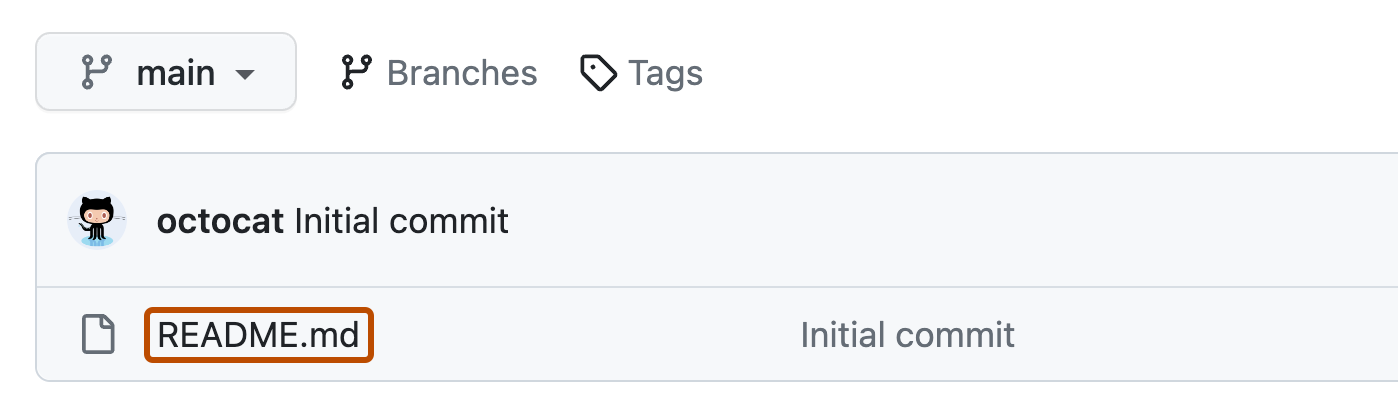This screenshot has width=1398, height=412.
Task: View all Tags
Action: [641, 73]
